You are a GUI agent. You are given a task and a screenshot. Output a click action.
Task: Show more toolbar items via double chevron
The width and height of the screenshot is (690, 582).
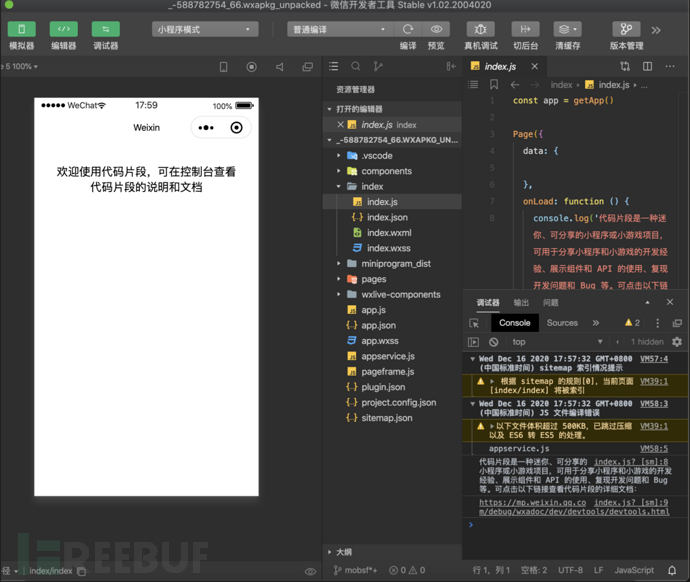(x=656, y=30)
